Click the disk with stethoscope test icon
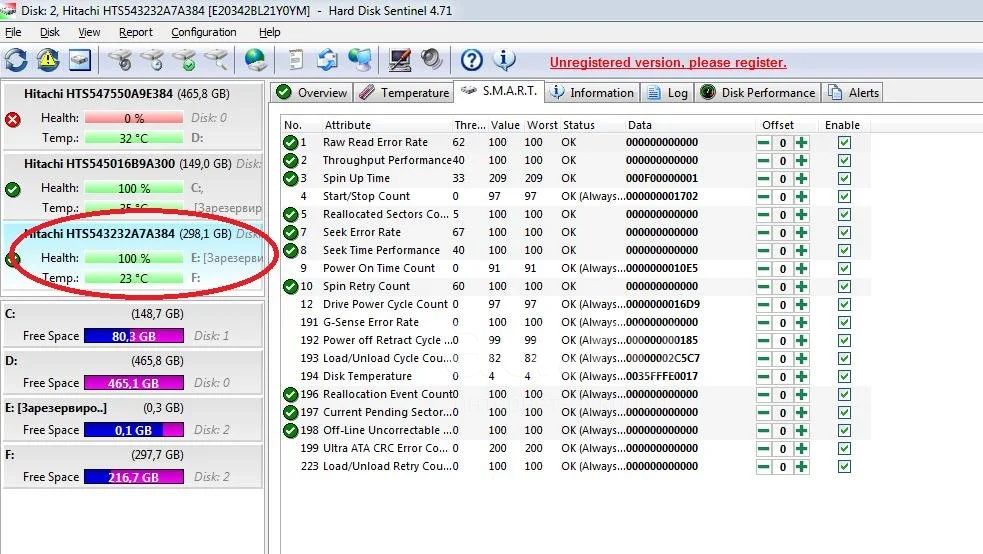Screen dimensions: 983x554 click(x=121, y=60)
